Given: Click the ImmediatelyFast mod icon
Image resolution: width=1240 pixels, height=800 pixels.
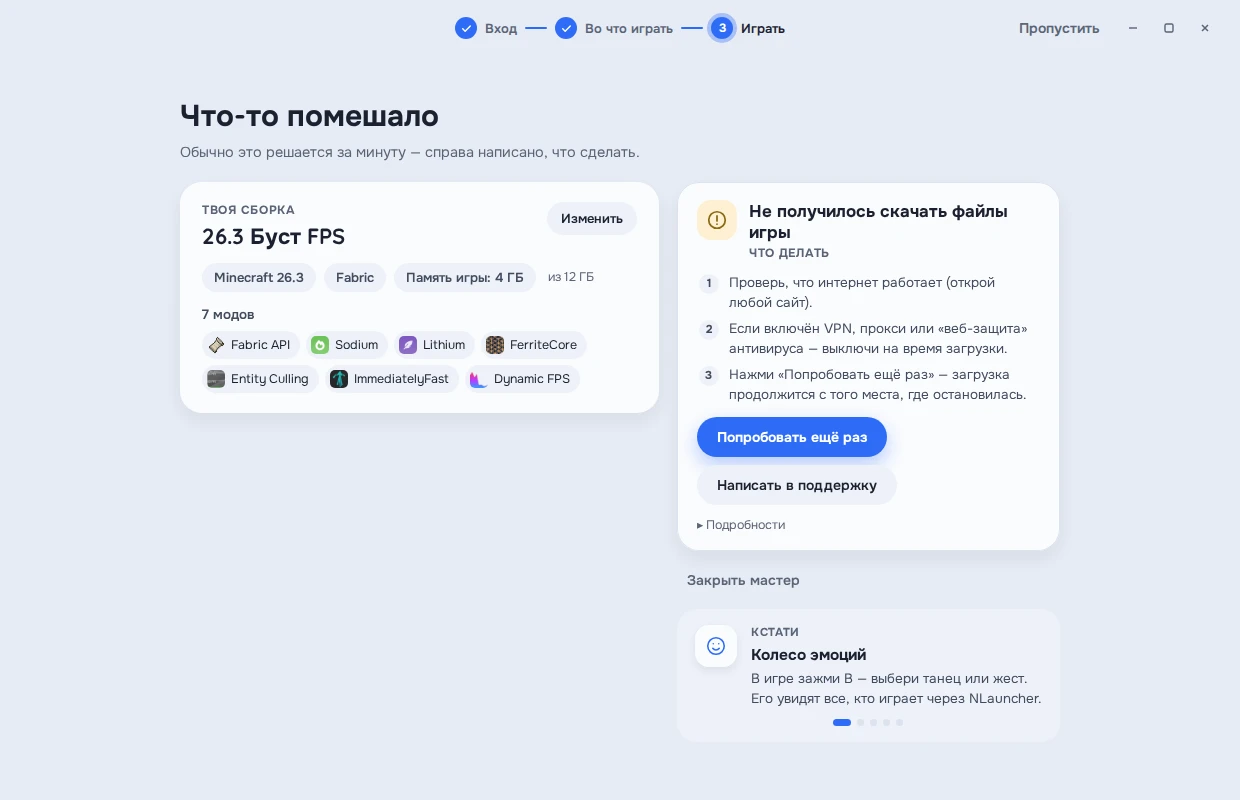Looking at the screenshot, I should 339,379.
